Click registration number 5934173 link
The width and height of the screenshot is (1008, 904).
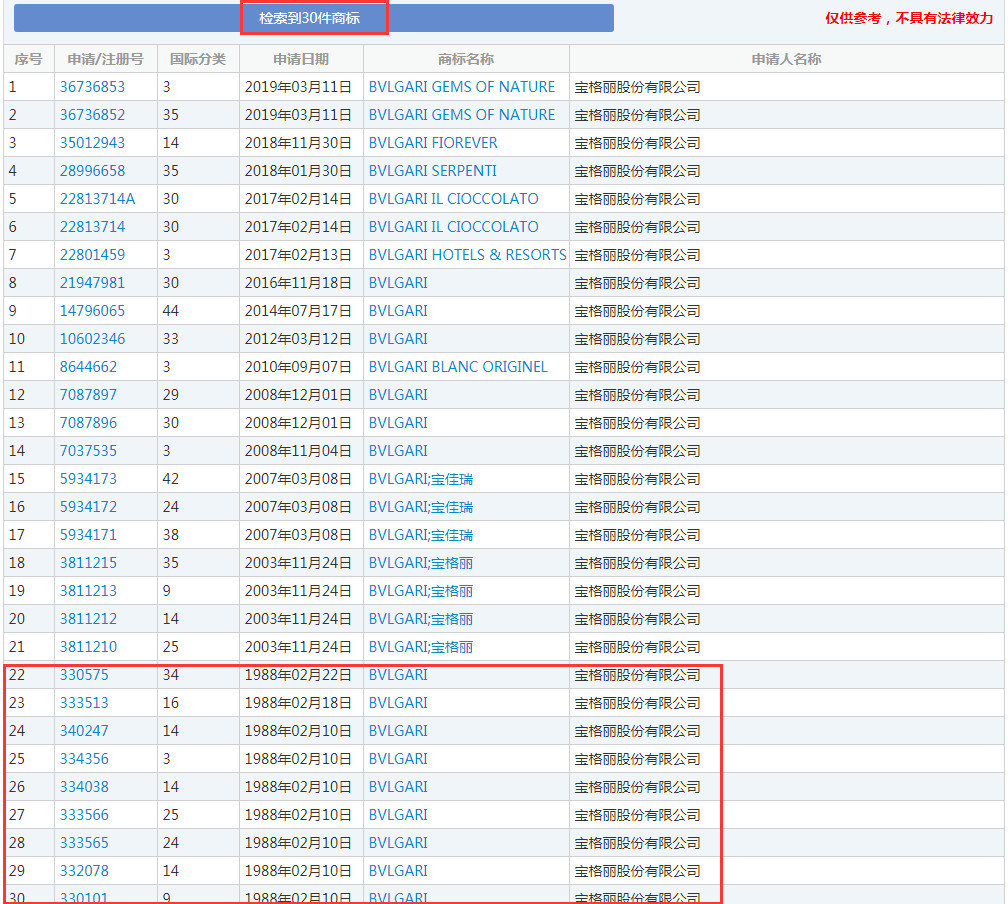88,479
